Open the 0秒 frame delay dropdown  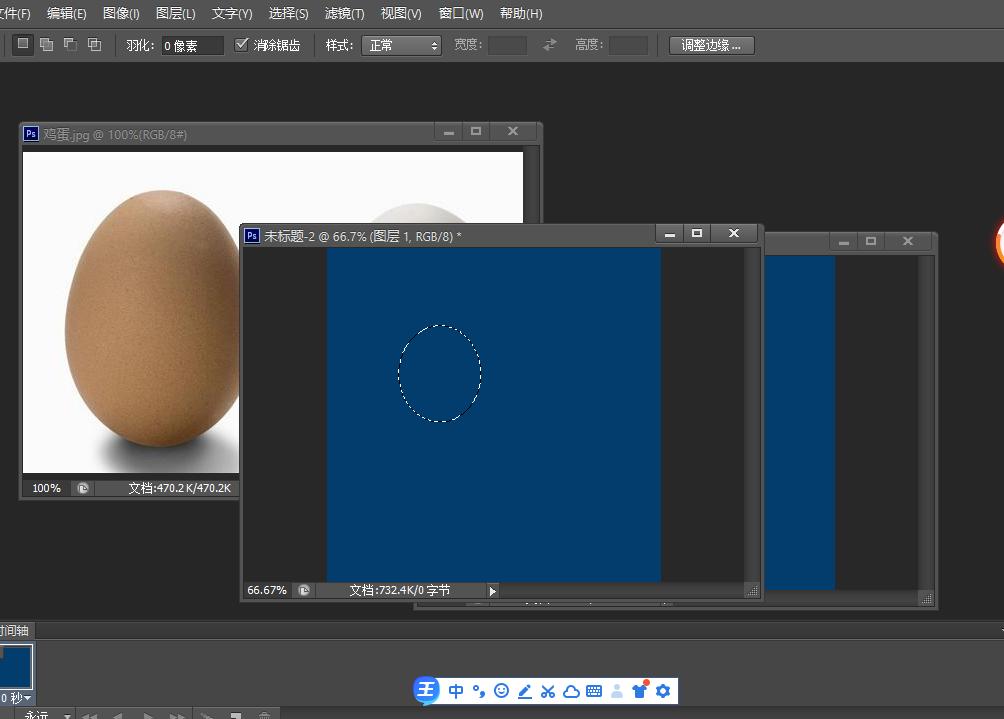(x=20, y=696)
